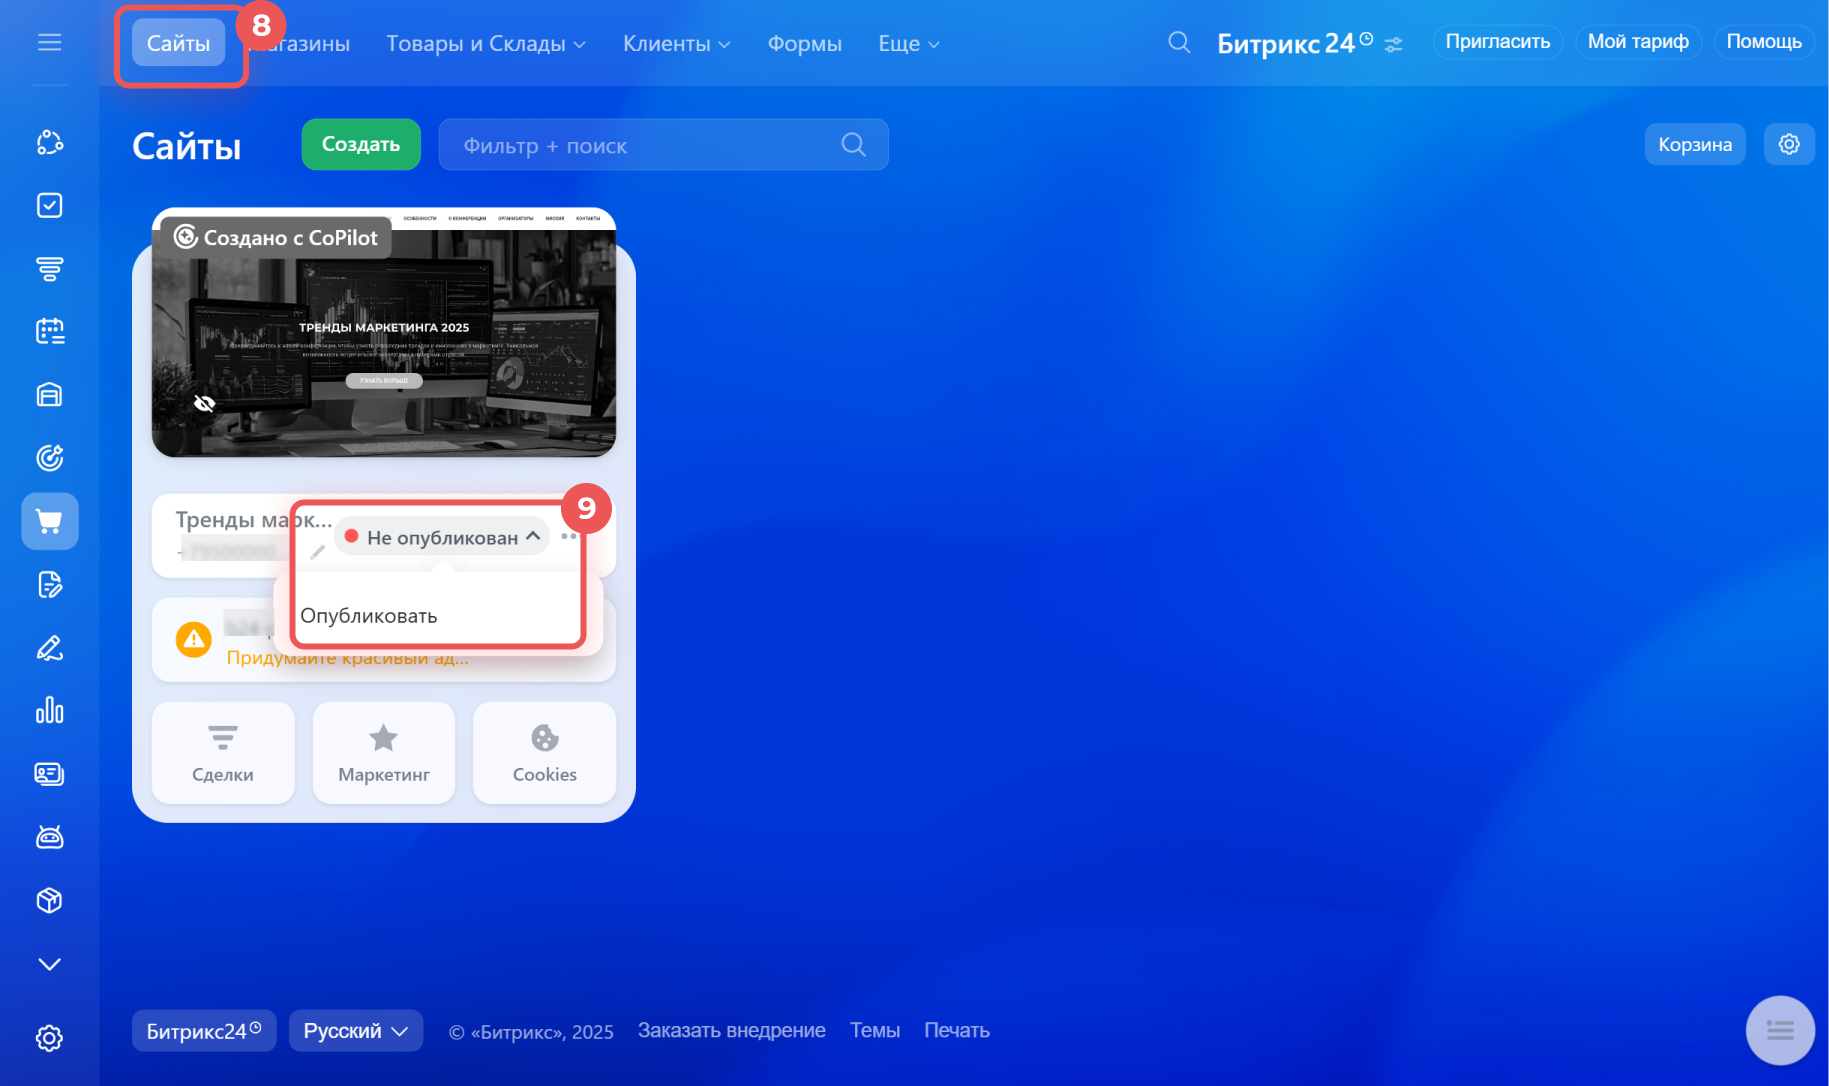Image resolution: width=1829 pixels, height=1086 pixels.
Task: Click the orange warning icon on card
Action: tap(193, 639)
